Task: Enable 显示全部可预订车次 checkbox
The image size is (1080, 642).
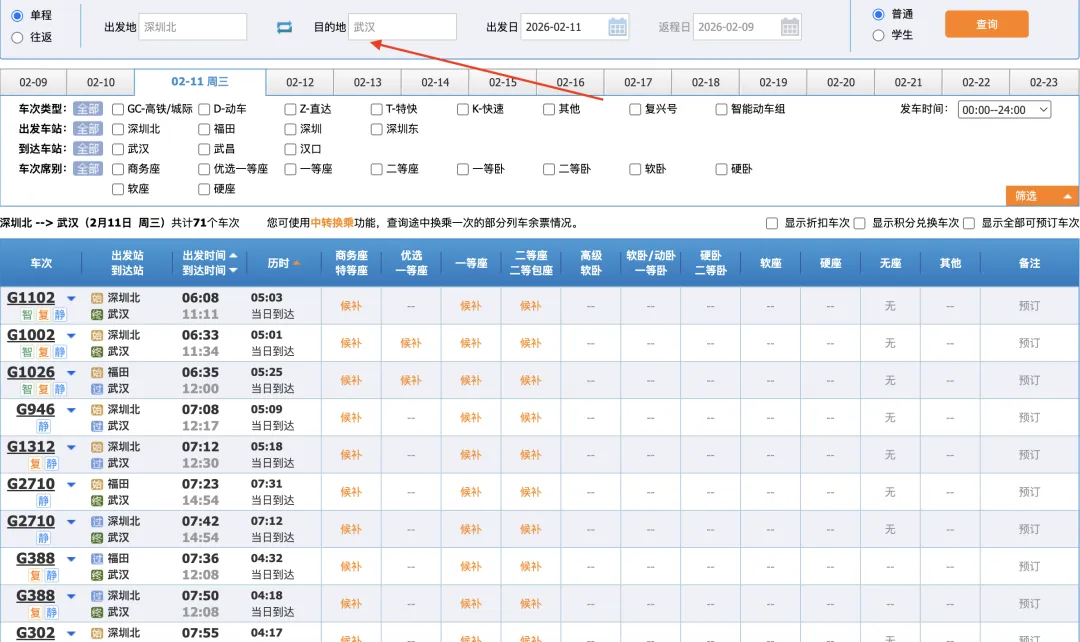Action: coord(970,223)
